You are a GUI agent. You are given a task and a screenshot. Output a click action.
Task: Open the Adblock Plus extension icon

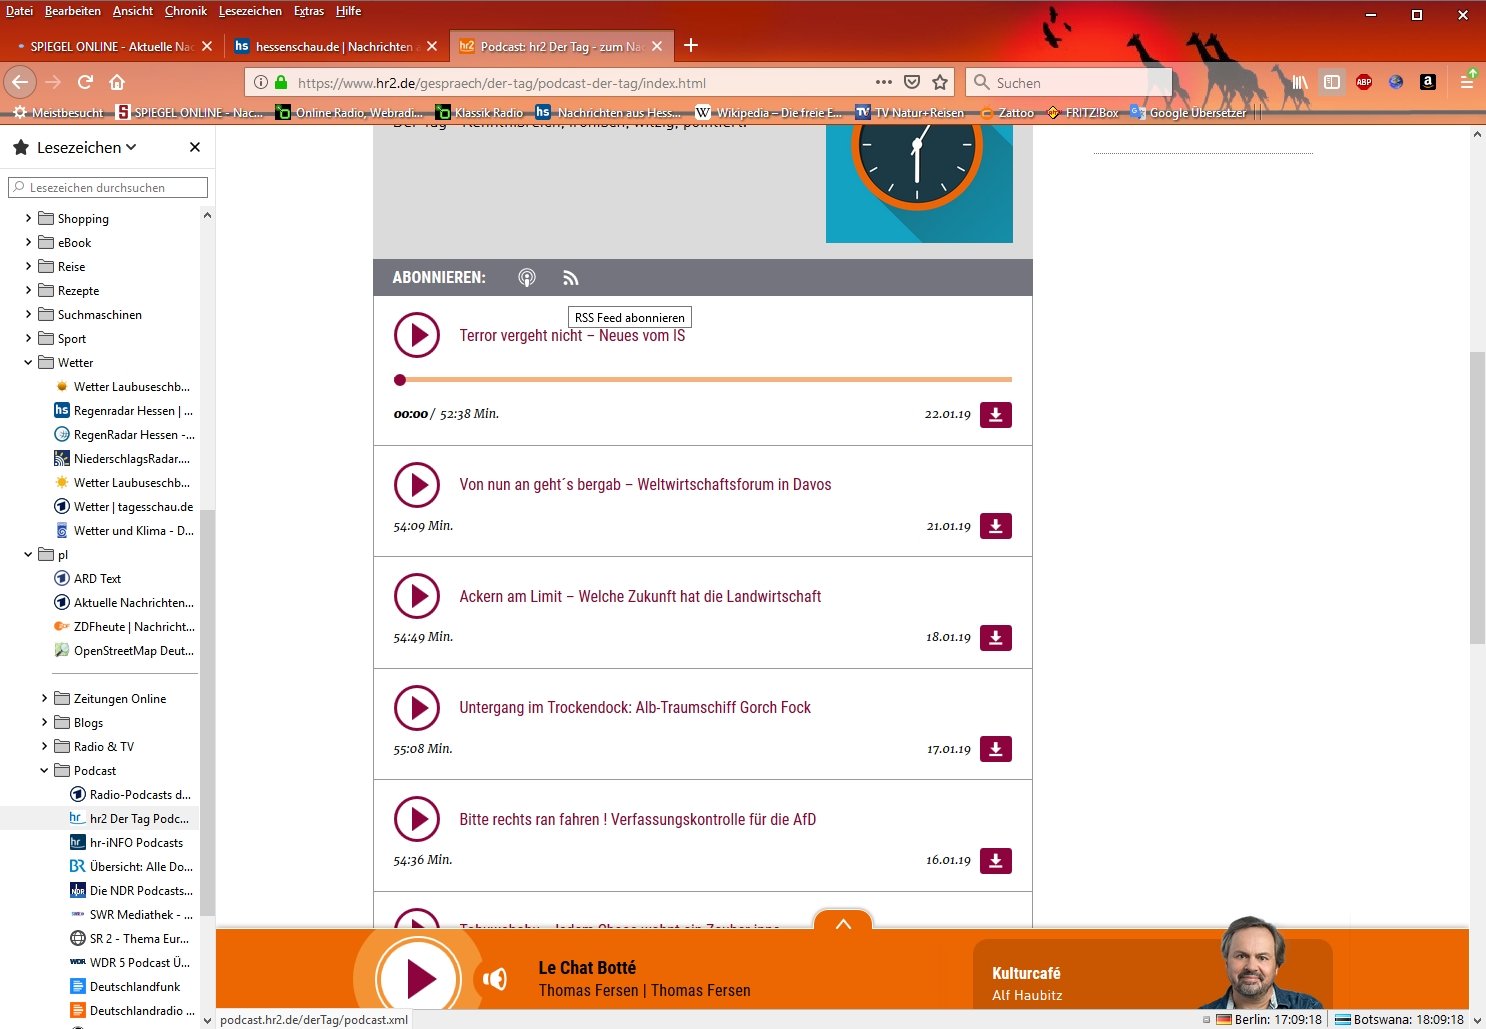point(1364,82)
